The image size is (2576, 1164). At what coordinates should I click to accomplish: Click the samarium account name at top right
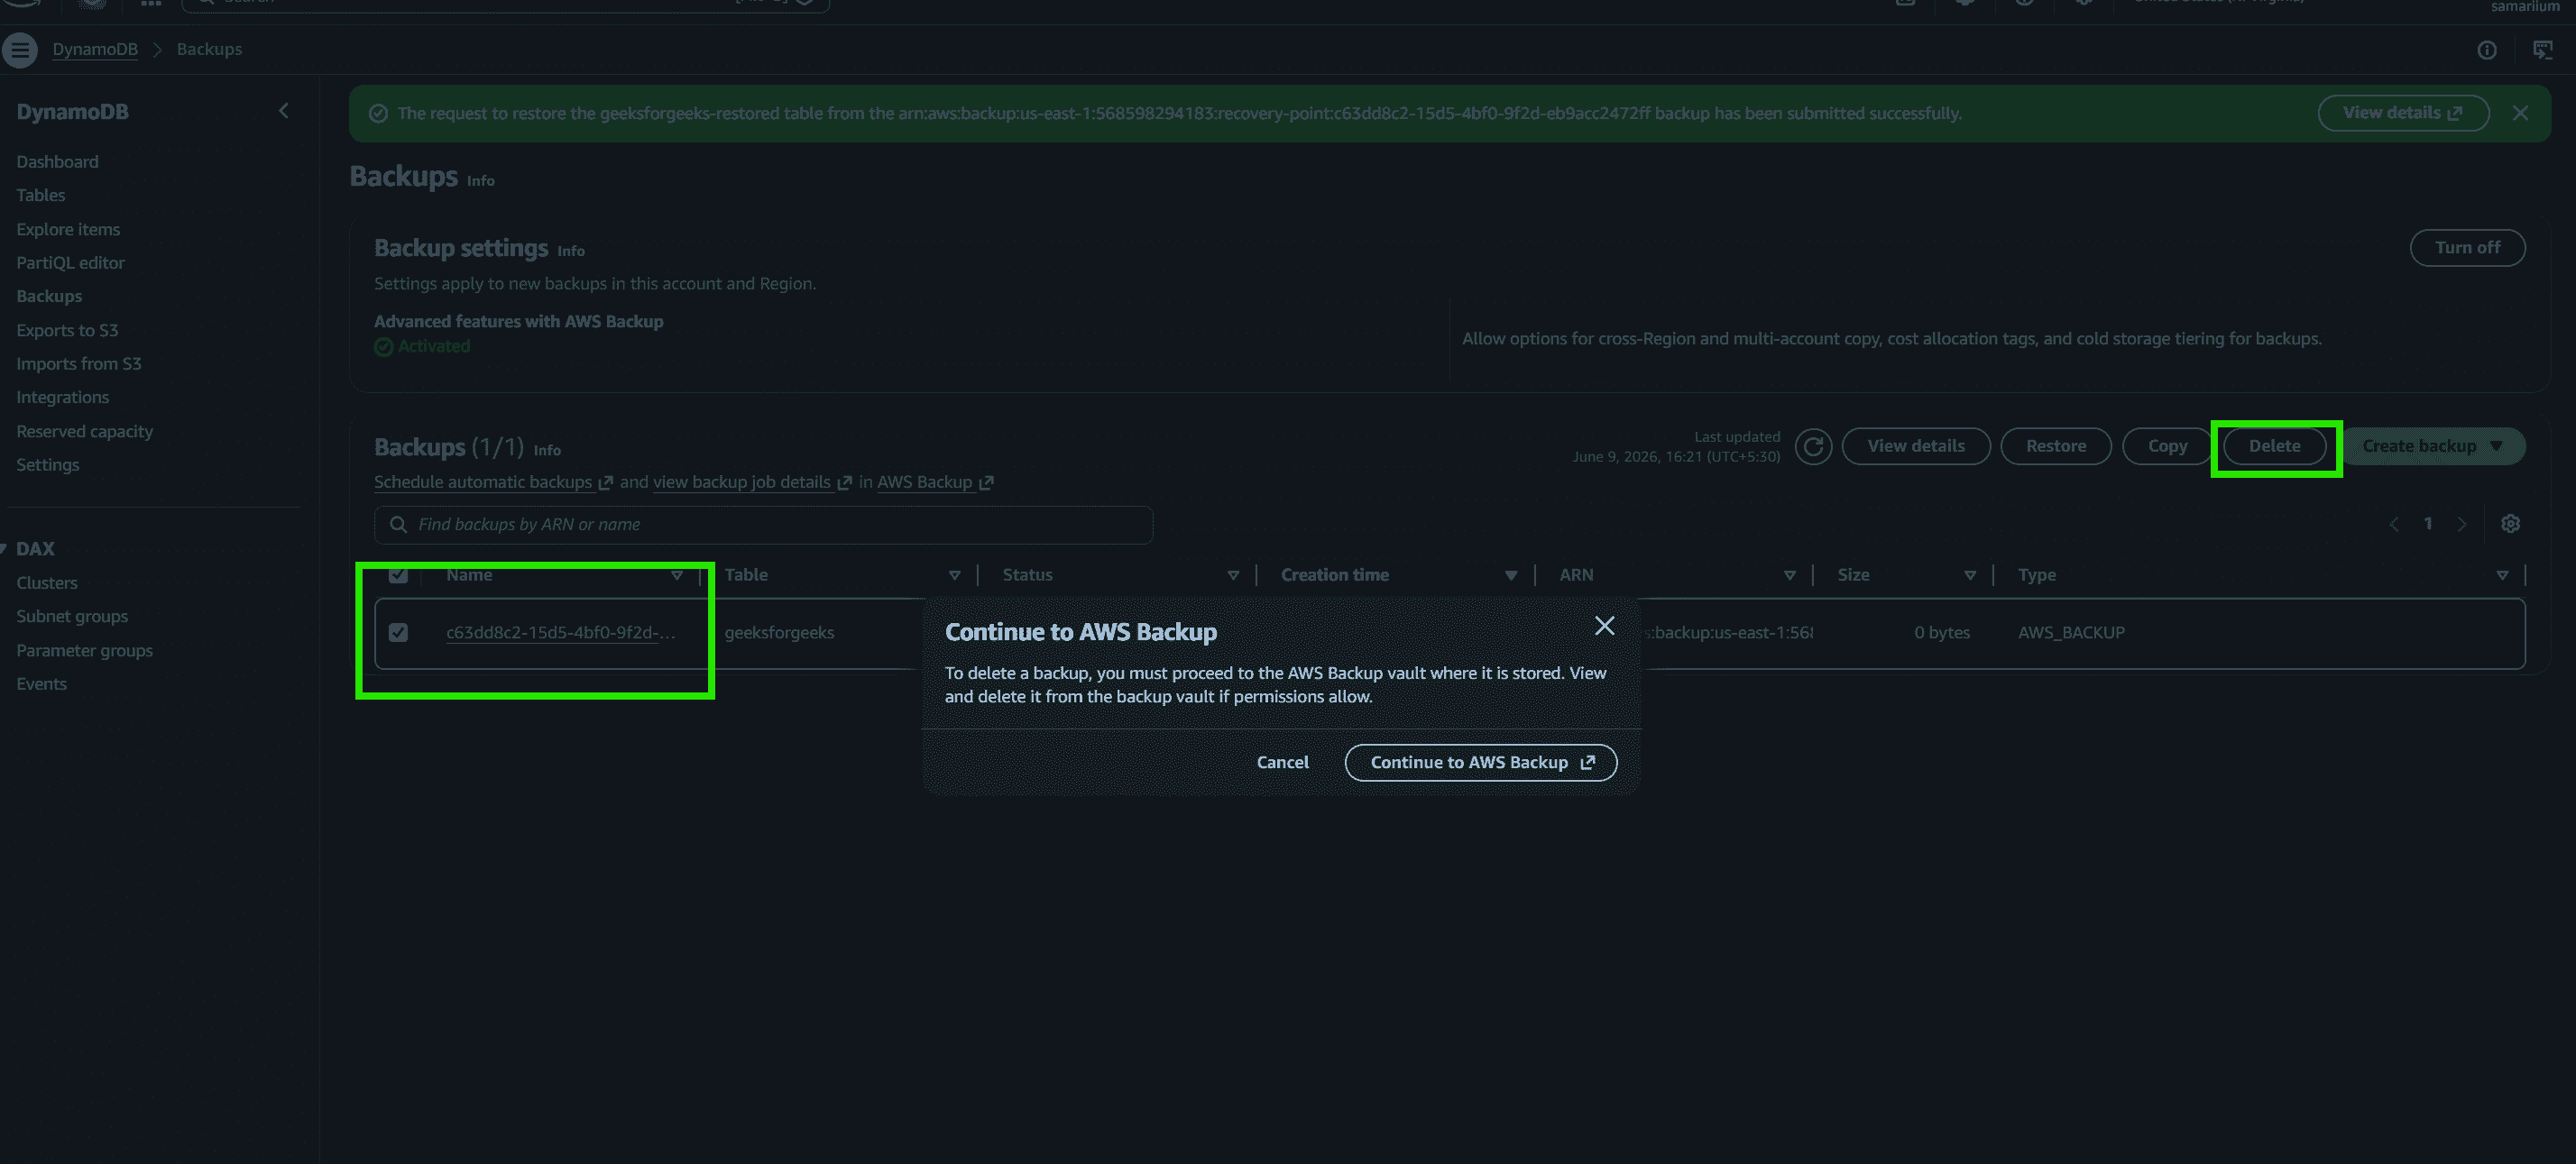click(2525, 7)
